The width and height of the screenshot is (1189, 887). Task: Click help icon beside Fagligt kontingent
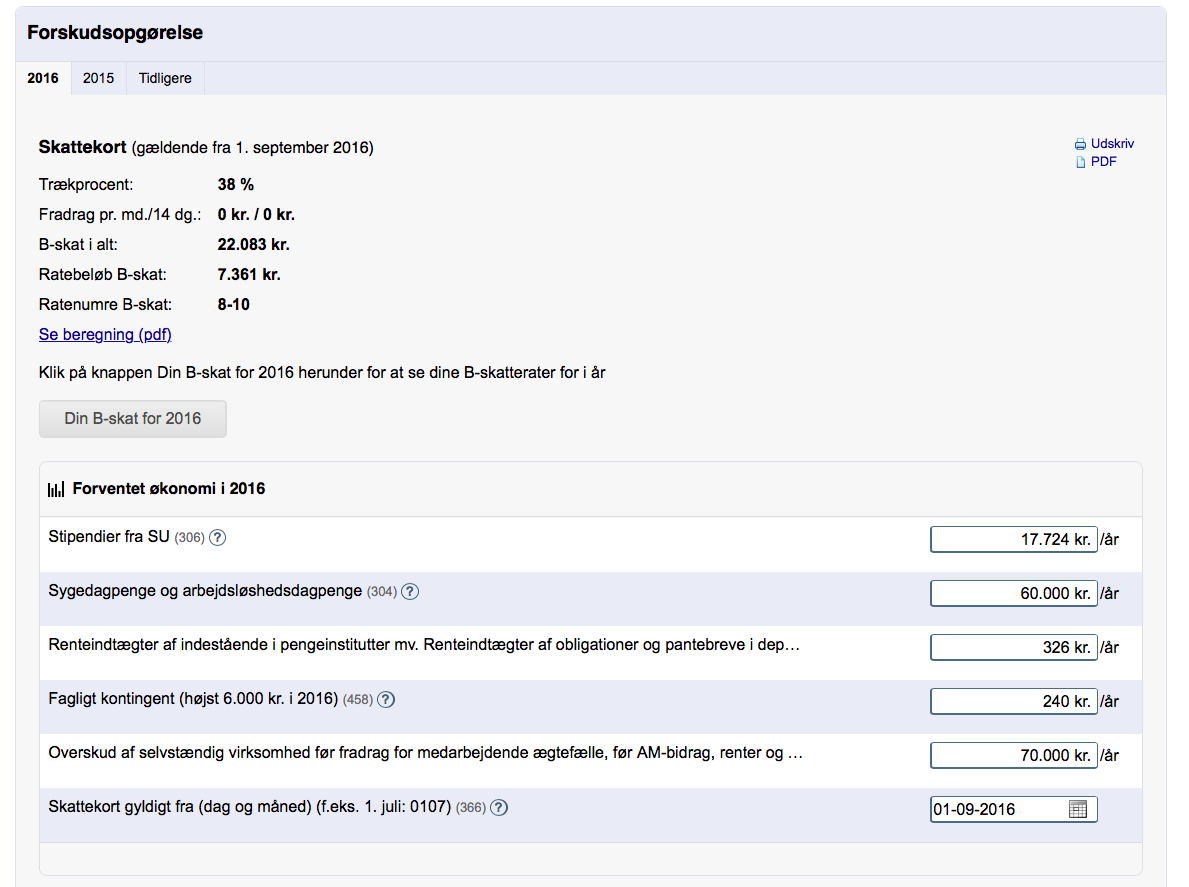386,699
